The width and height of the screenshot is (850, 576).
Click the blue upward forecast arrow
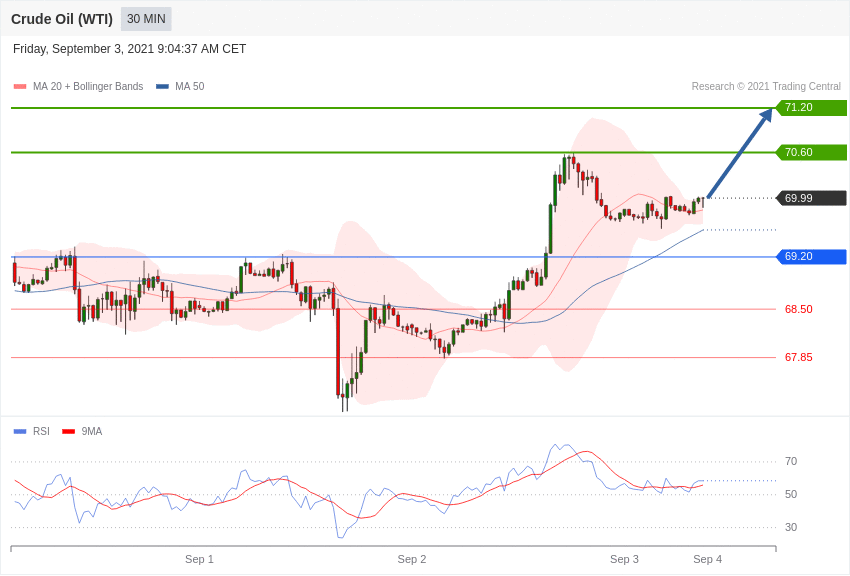pos(739,154)
